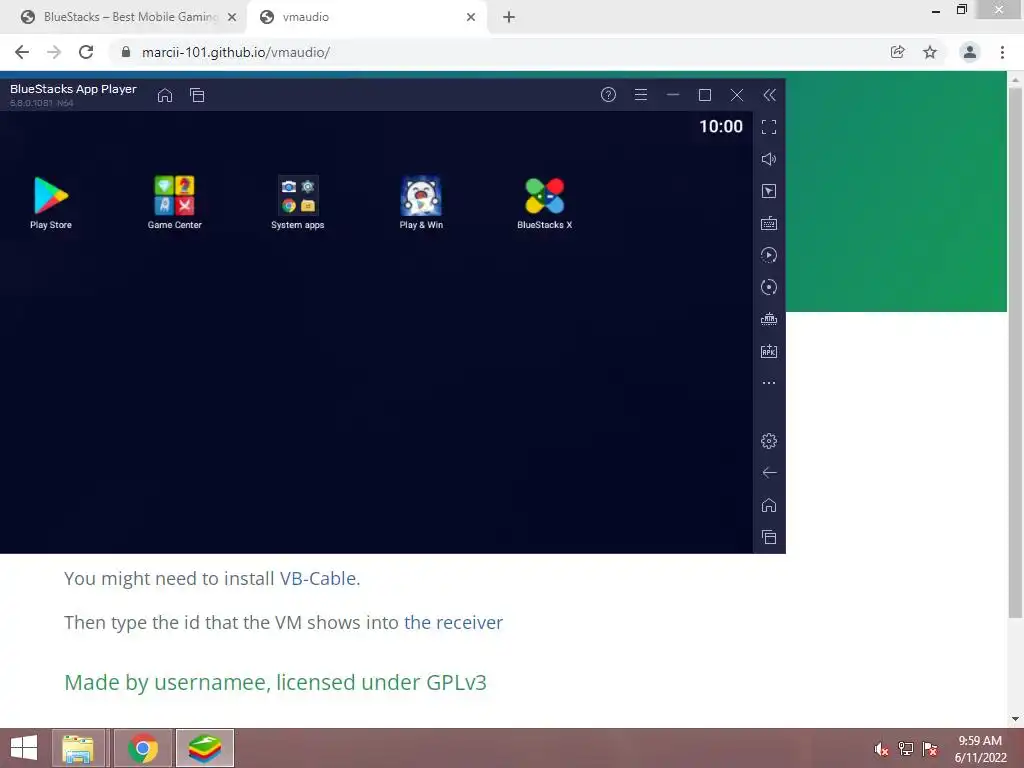Click network tray icon
This screenshot has width=1024, height=768.
[x=905, y=749]
